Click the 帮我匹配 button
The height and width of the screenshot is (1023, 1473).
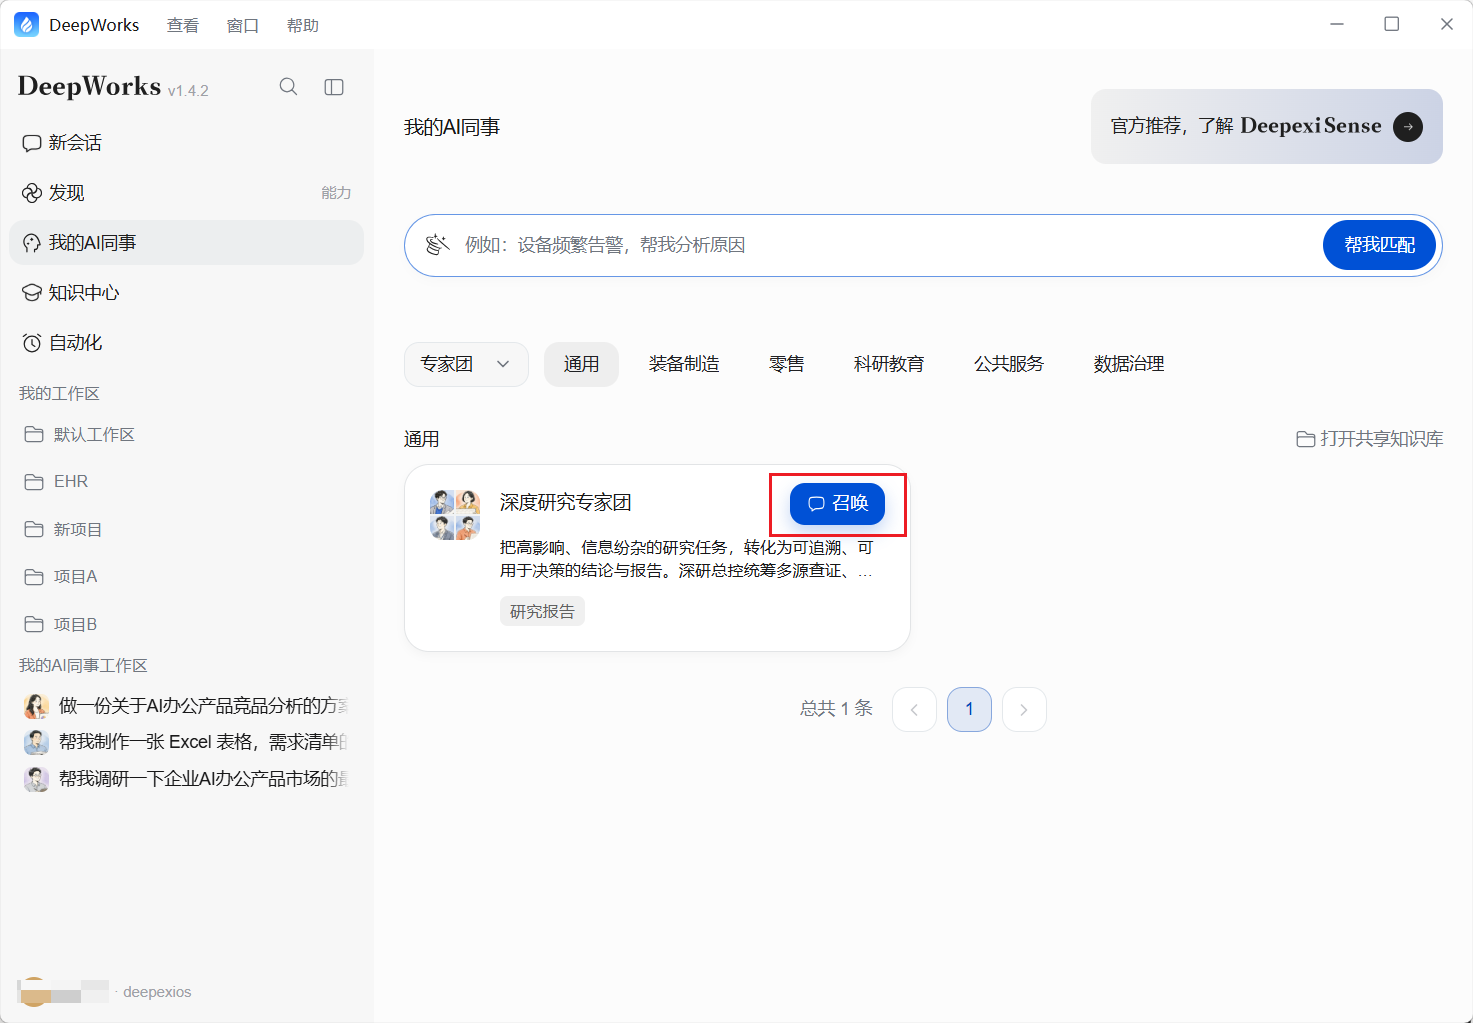tap(1379, 245)
